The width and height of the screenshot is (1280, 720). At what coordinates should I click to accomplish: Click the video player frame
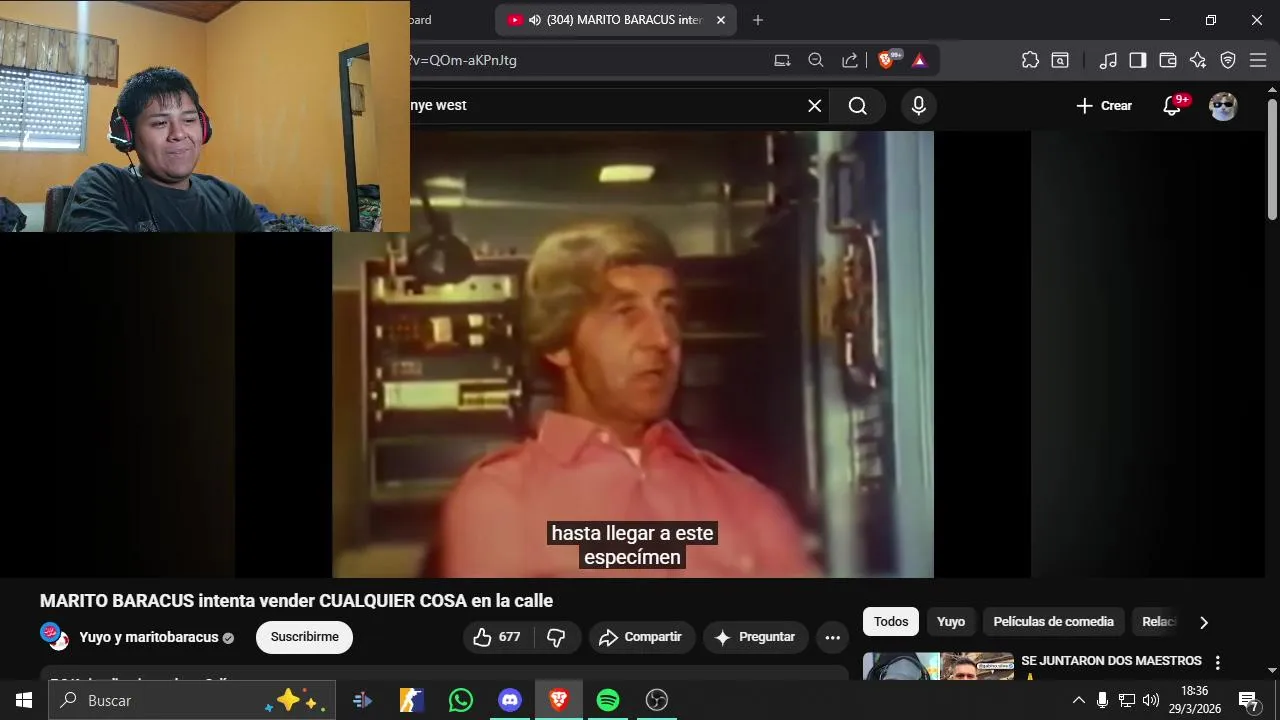click(633, 354)
